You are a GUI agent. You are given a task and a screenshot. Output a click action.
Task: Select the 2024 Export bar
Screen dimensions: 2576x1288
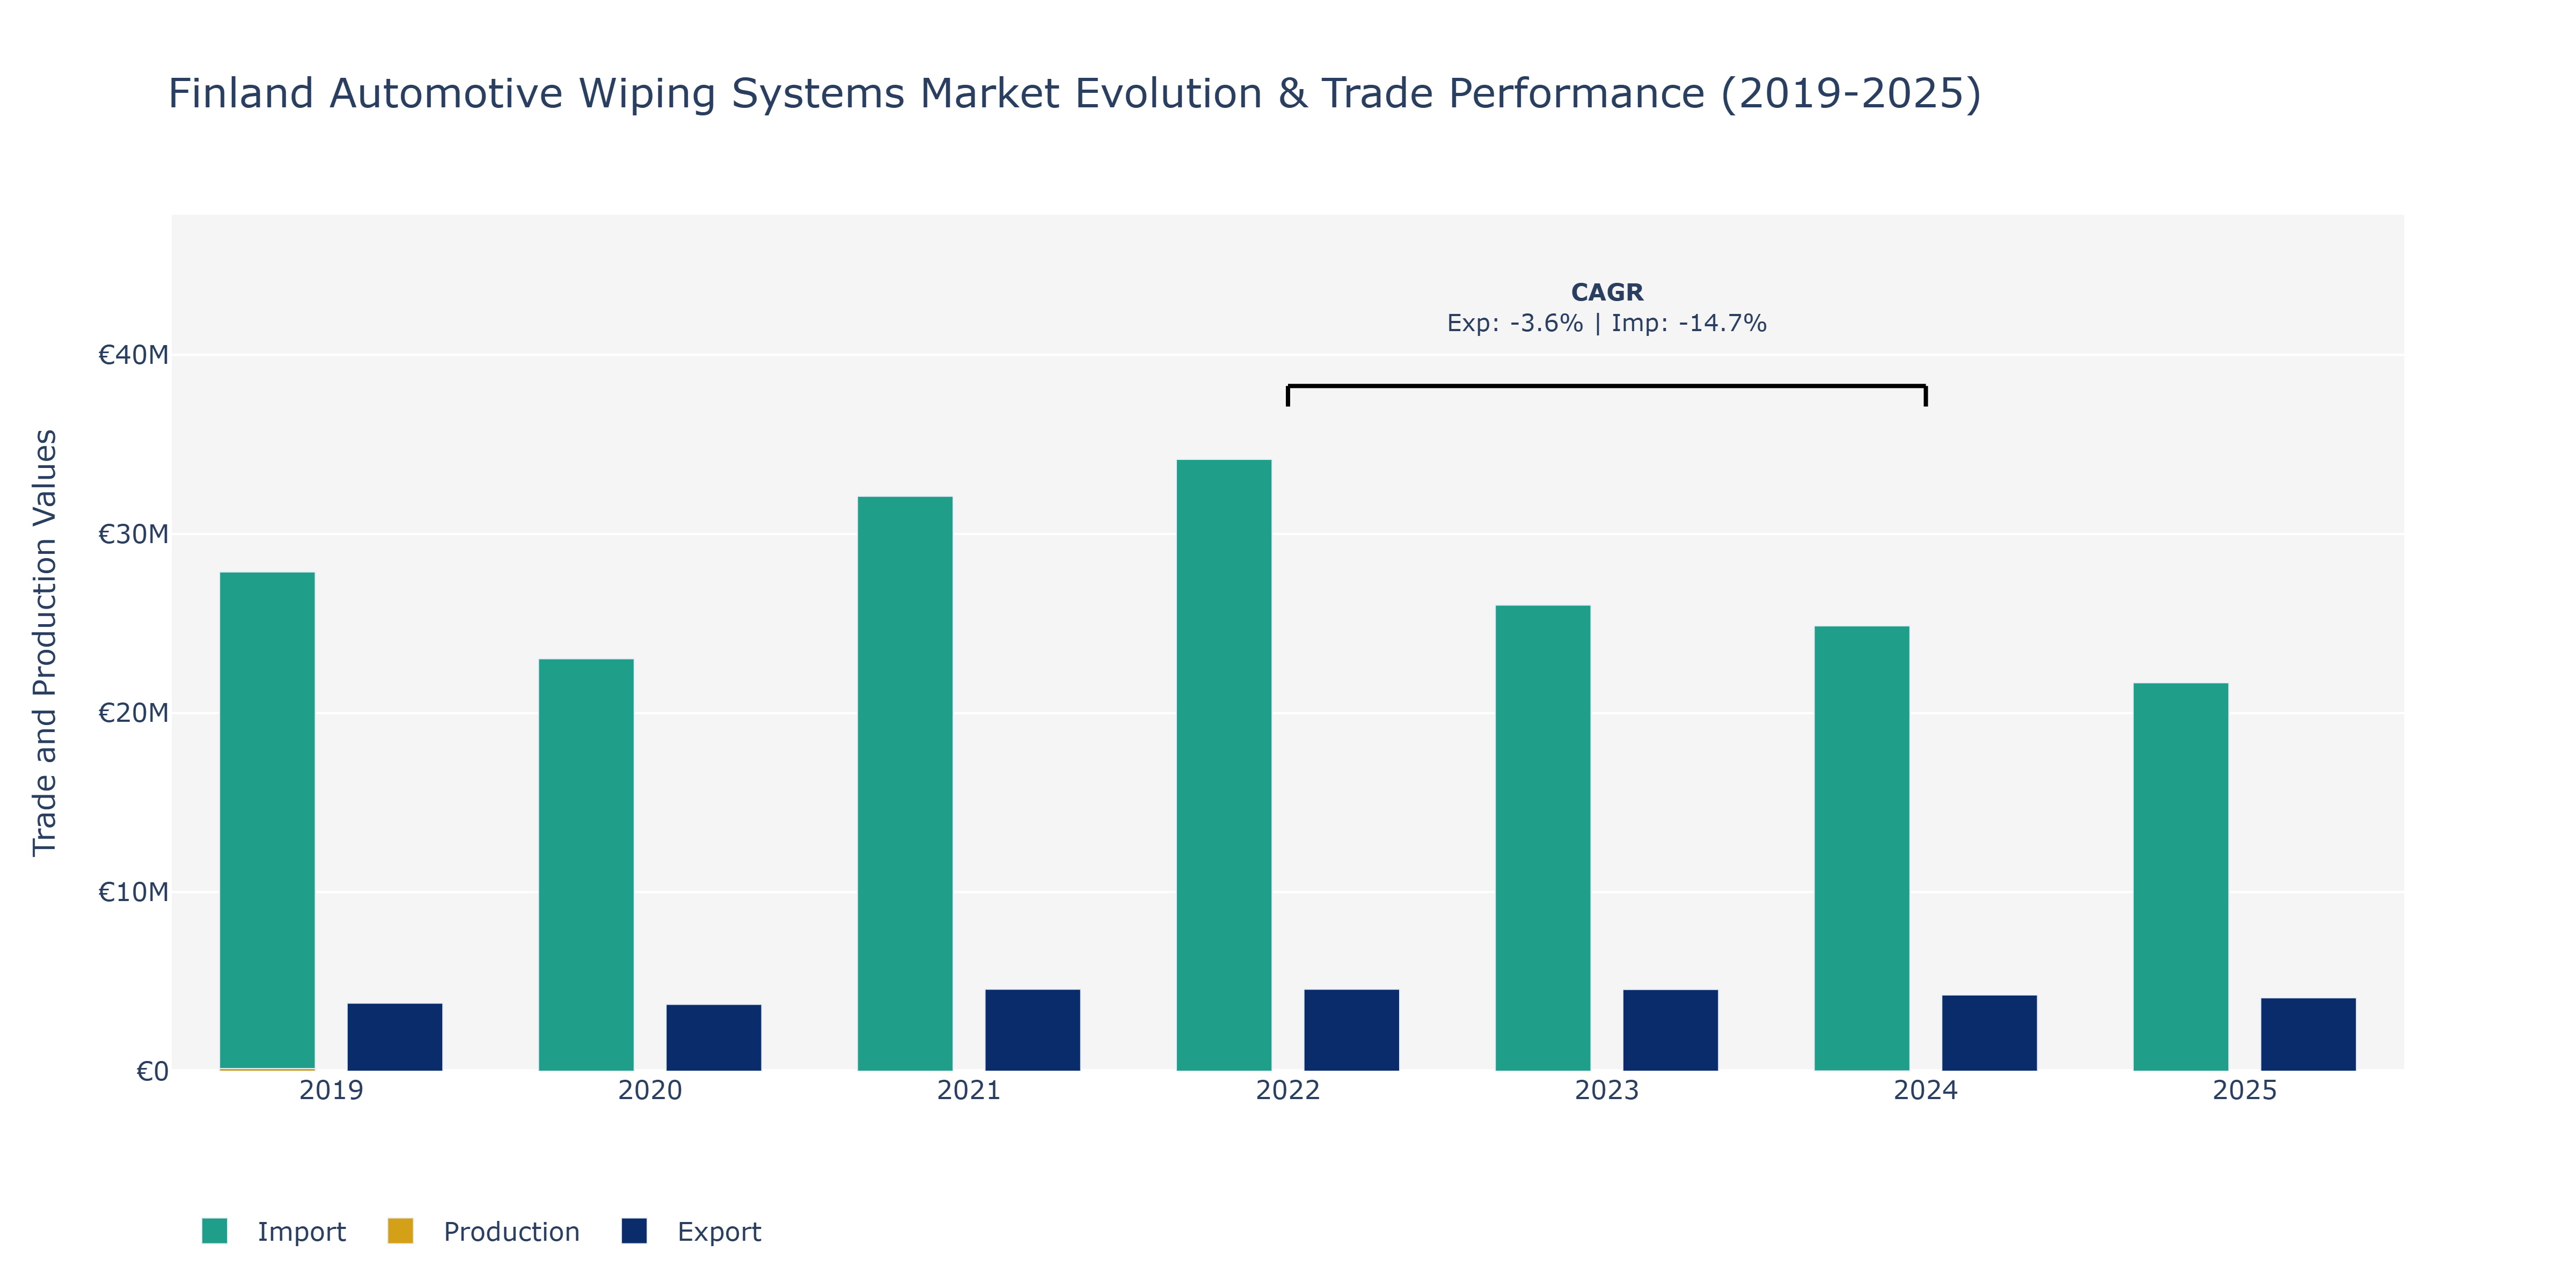tap(1990, 1033)
